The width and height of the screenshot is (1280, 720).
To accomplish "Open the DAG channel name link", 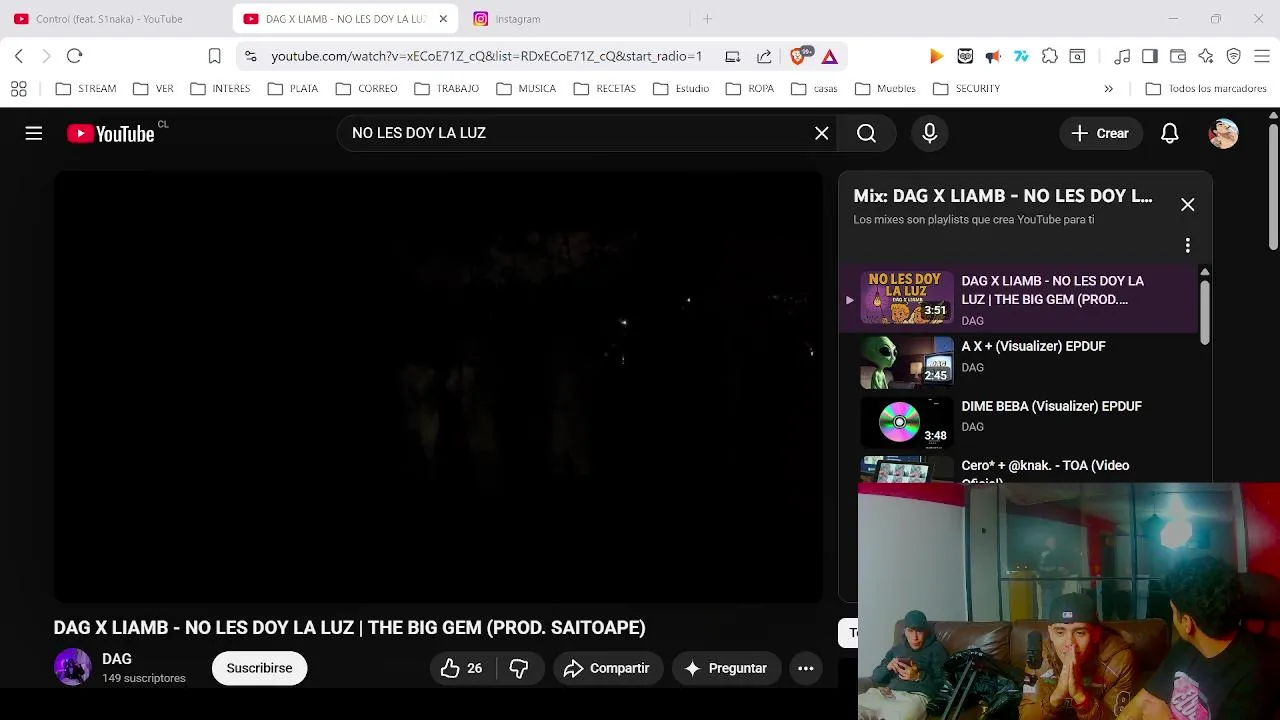I will [117, 659].
